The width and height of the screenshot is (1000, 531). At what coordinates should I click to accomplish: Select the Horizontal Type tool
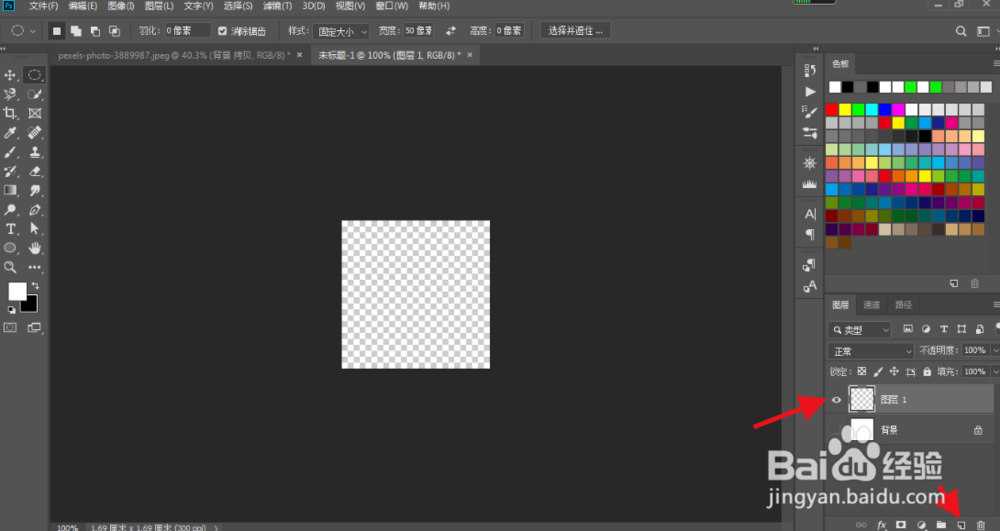click(x=10, y=229)
